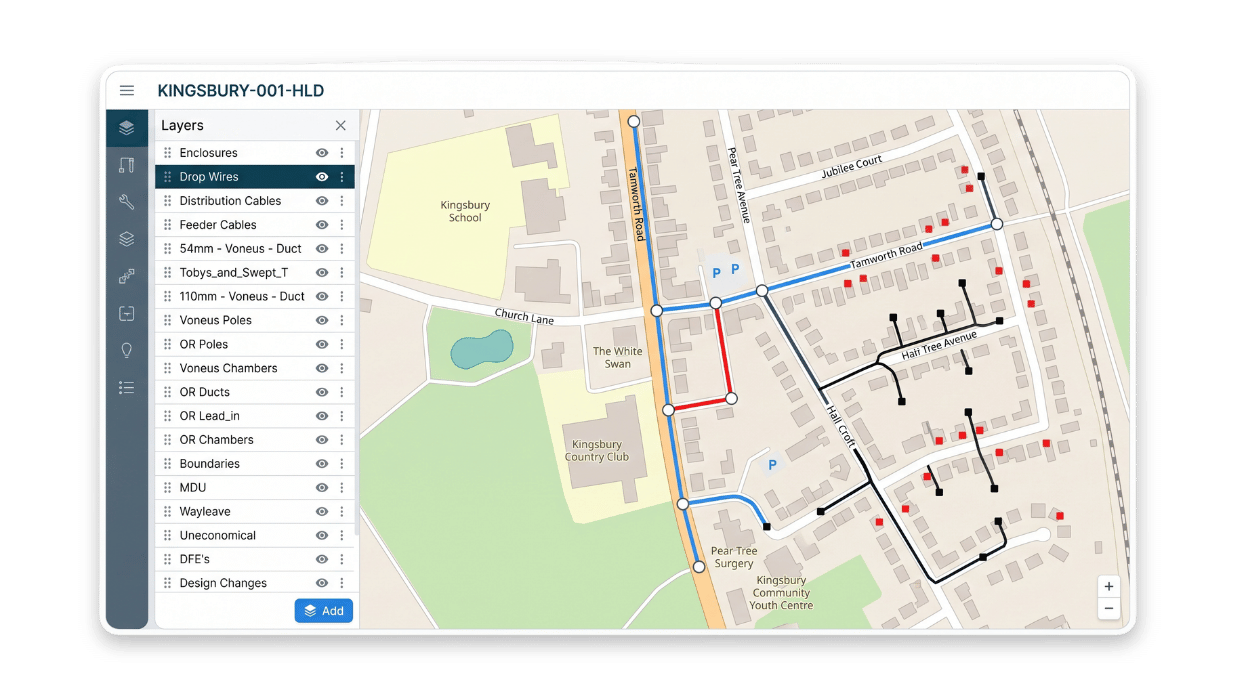Open options menu for Enclosures layer

tap(342, 153)
